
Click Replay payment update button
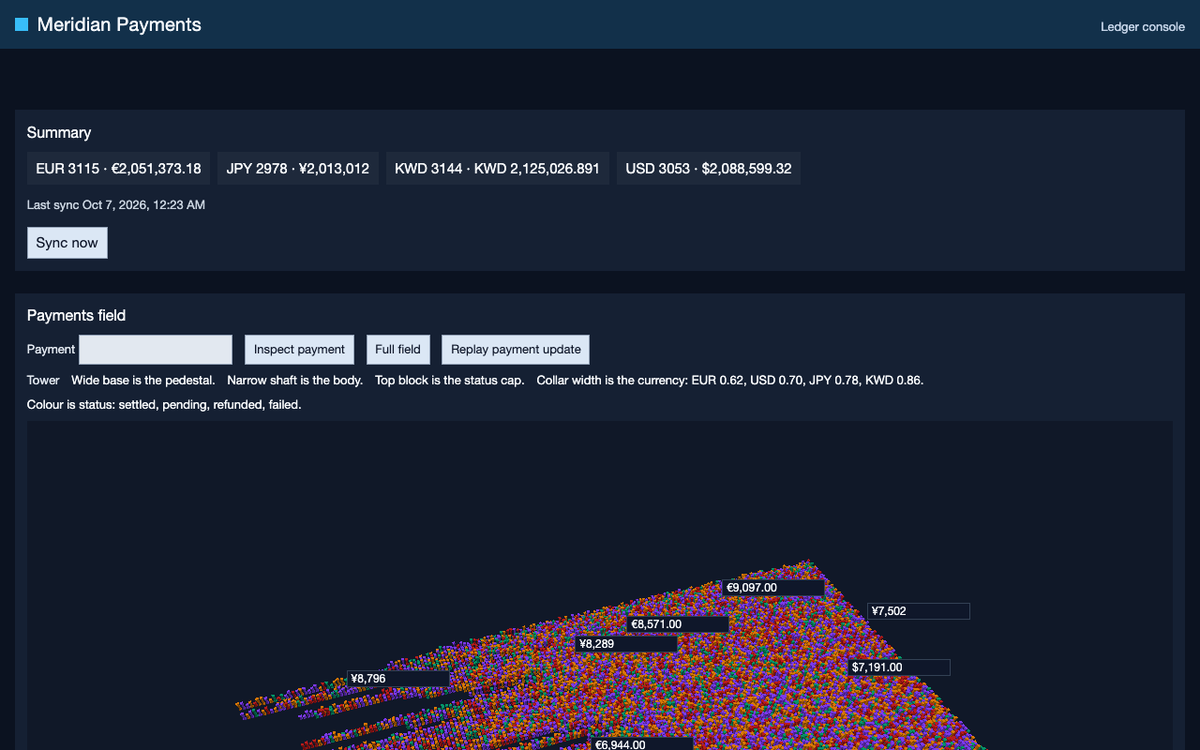(x=516, y=349)
